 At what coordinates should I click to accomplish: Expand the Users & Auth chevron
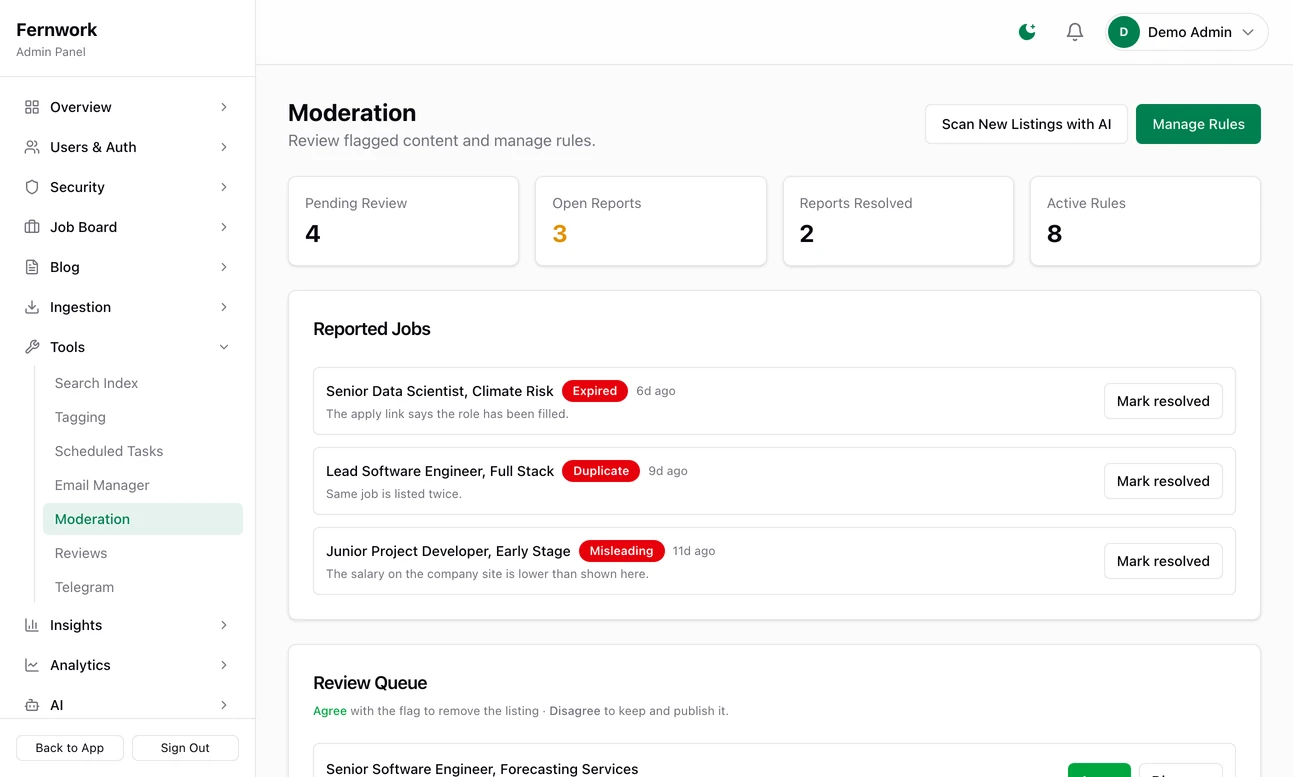point(224,147)
